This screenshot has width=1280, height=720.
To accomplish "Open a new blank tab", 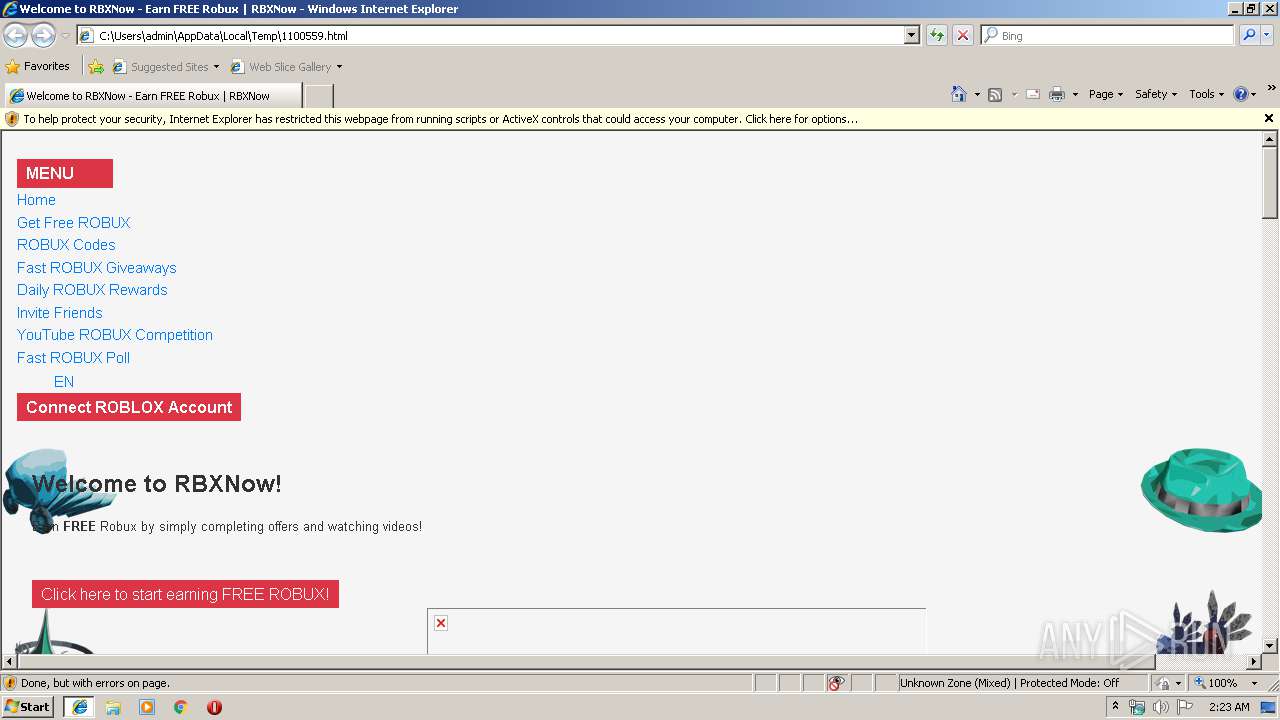I will click(318, 96).
